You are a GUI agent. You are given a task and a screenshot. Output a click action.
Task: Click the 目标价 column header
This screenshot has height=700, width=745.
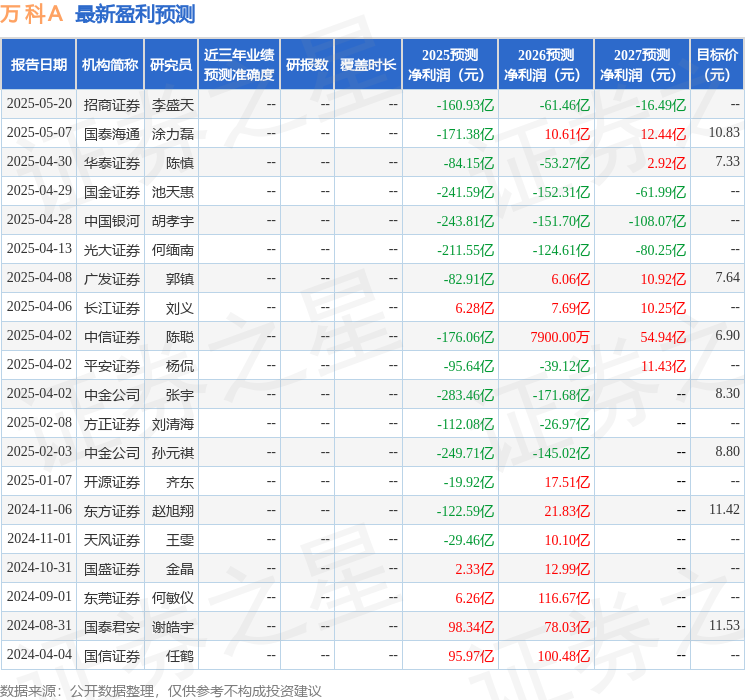(x=717, y=65)
